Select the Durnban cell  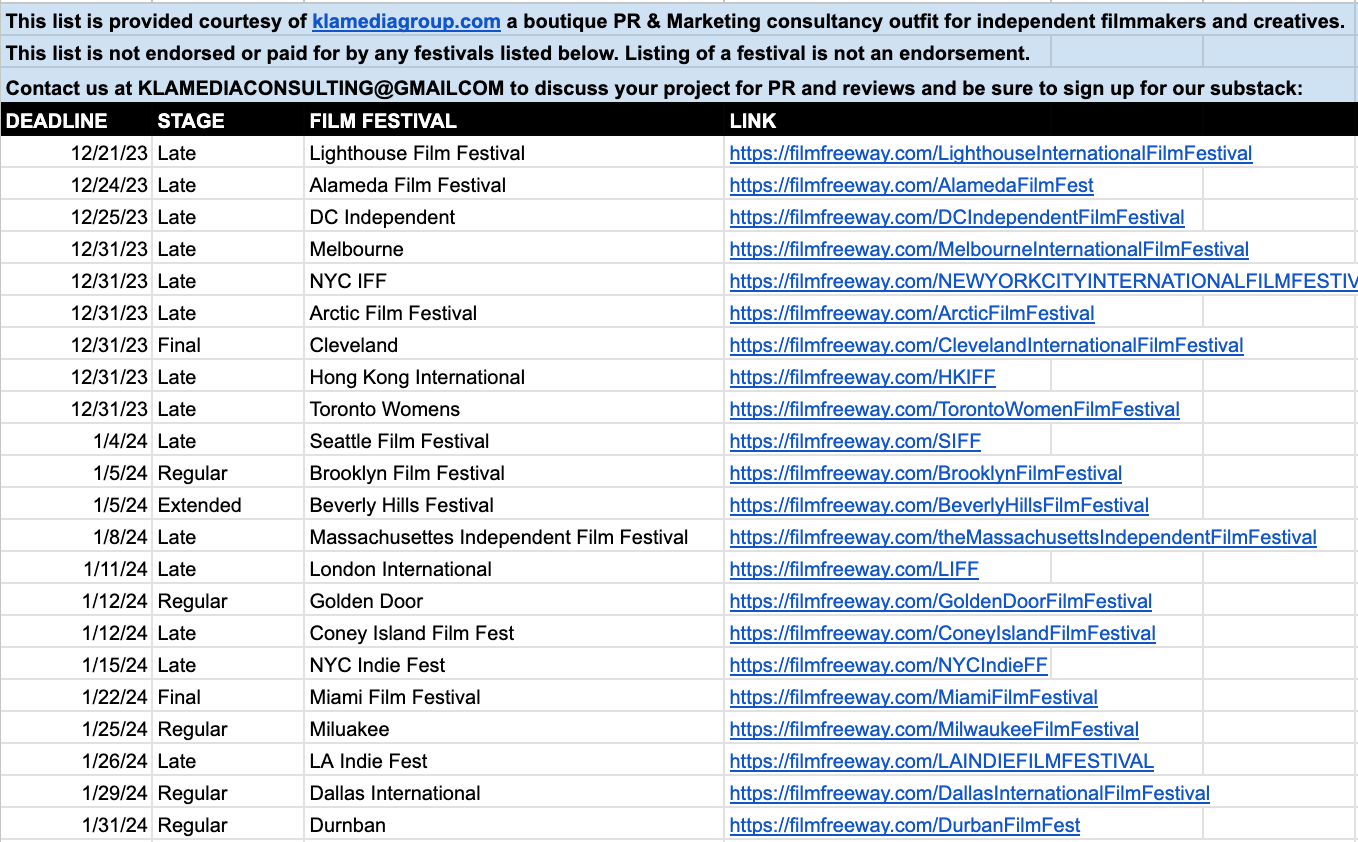[x=514, y=825]
